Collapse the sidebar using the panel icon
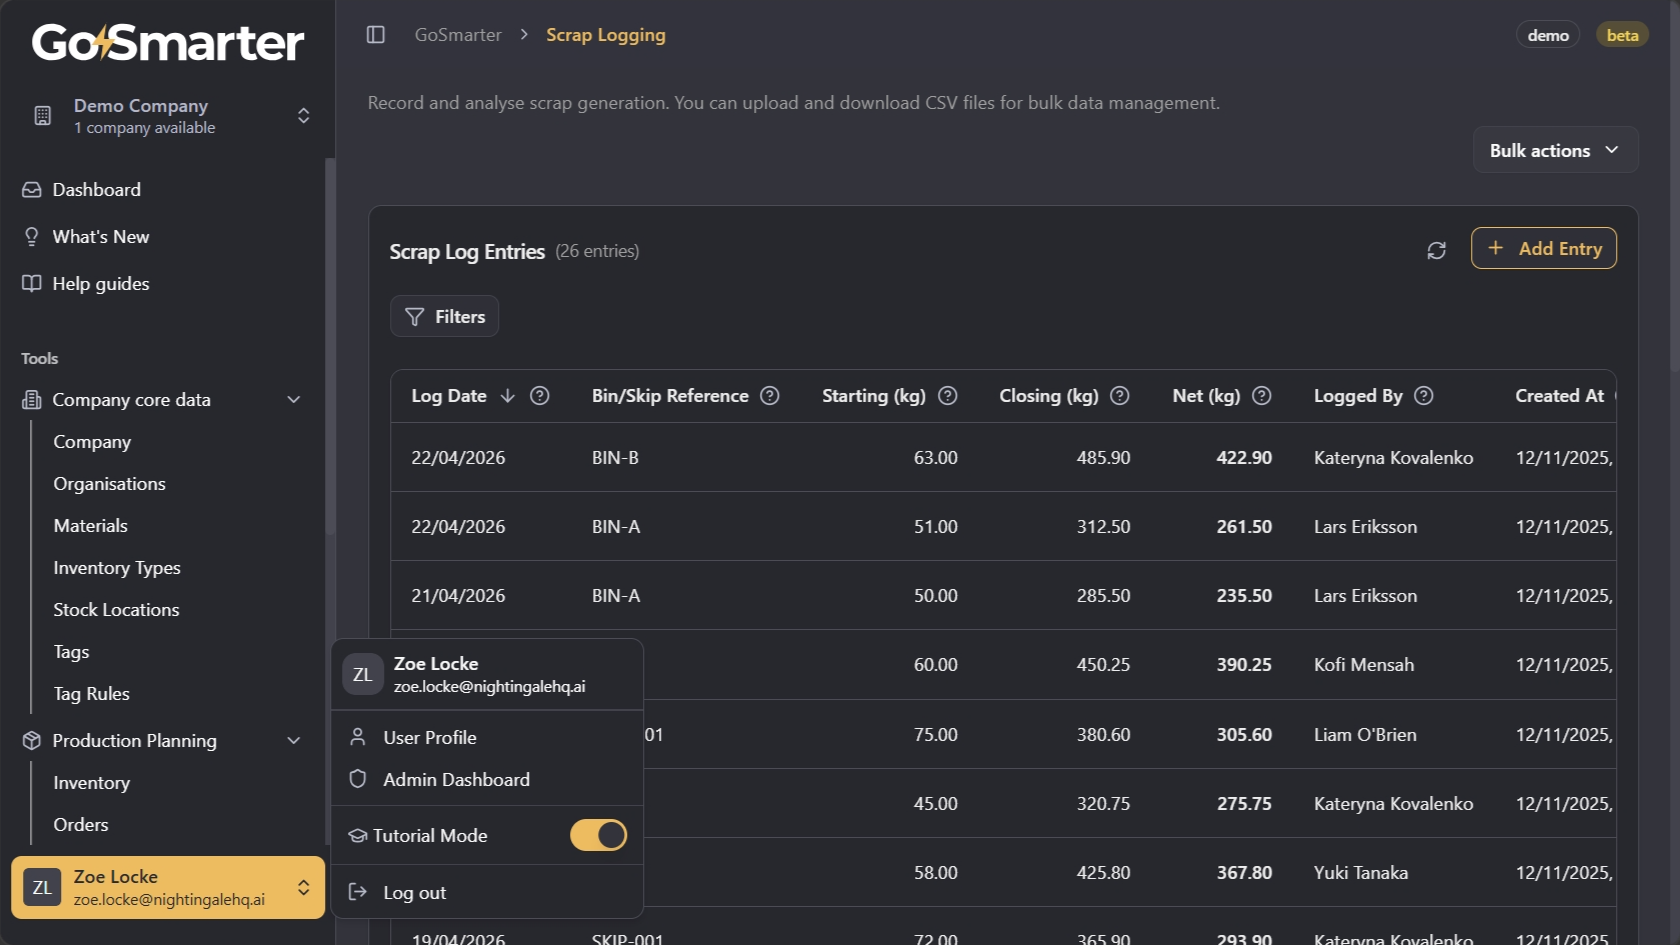Viewport: 1680px width, 945px height. pos(376,34)
